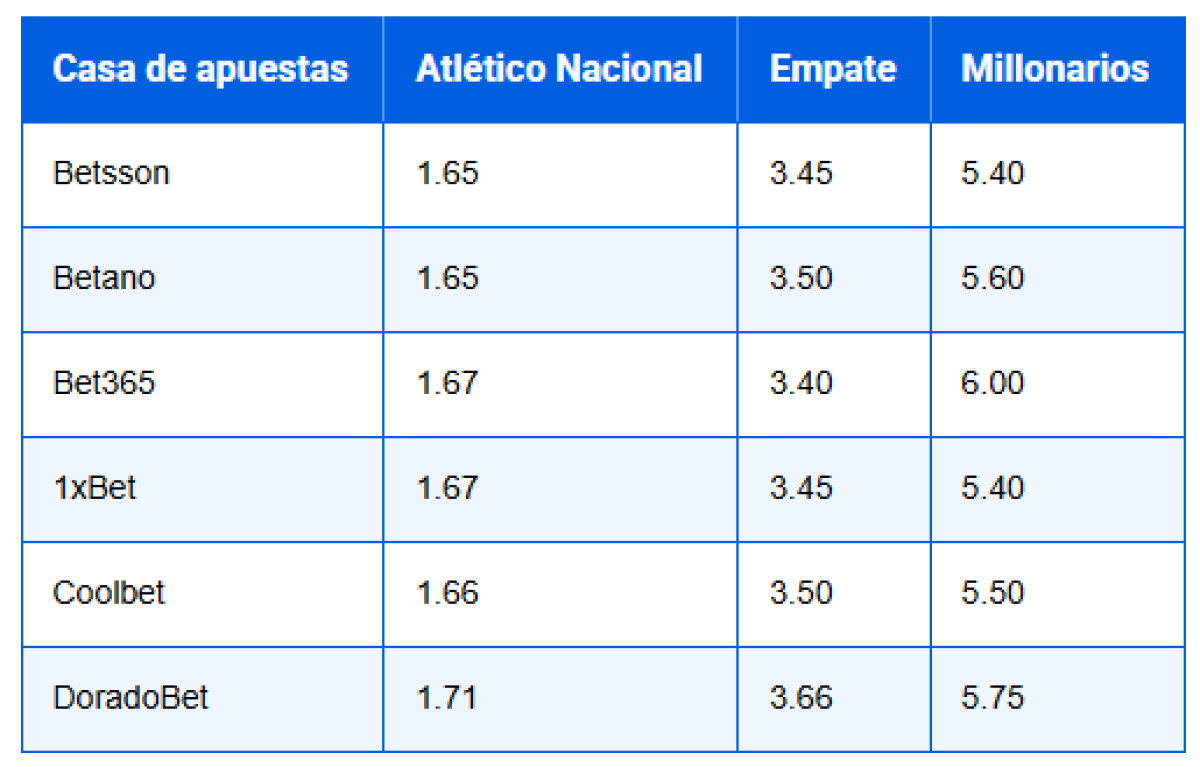Screen dimensions: 1200x767
Task: Click Bet365's Millonarios odds 6.00
Action: [x=993, y=383]
